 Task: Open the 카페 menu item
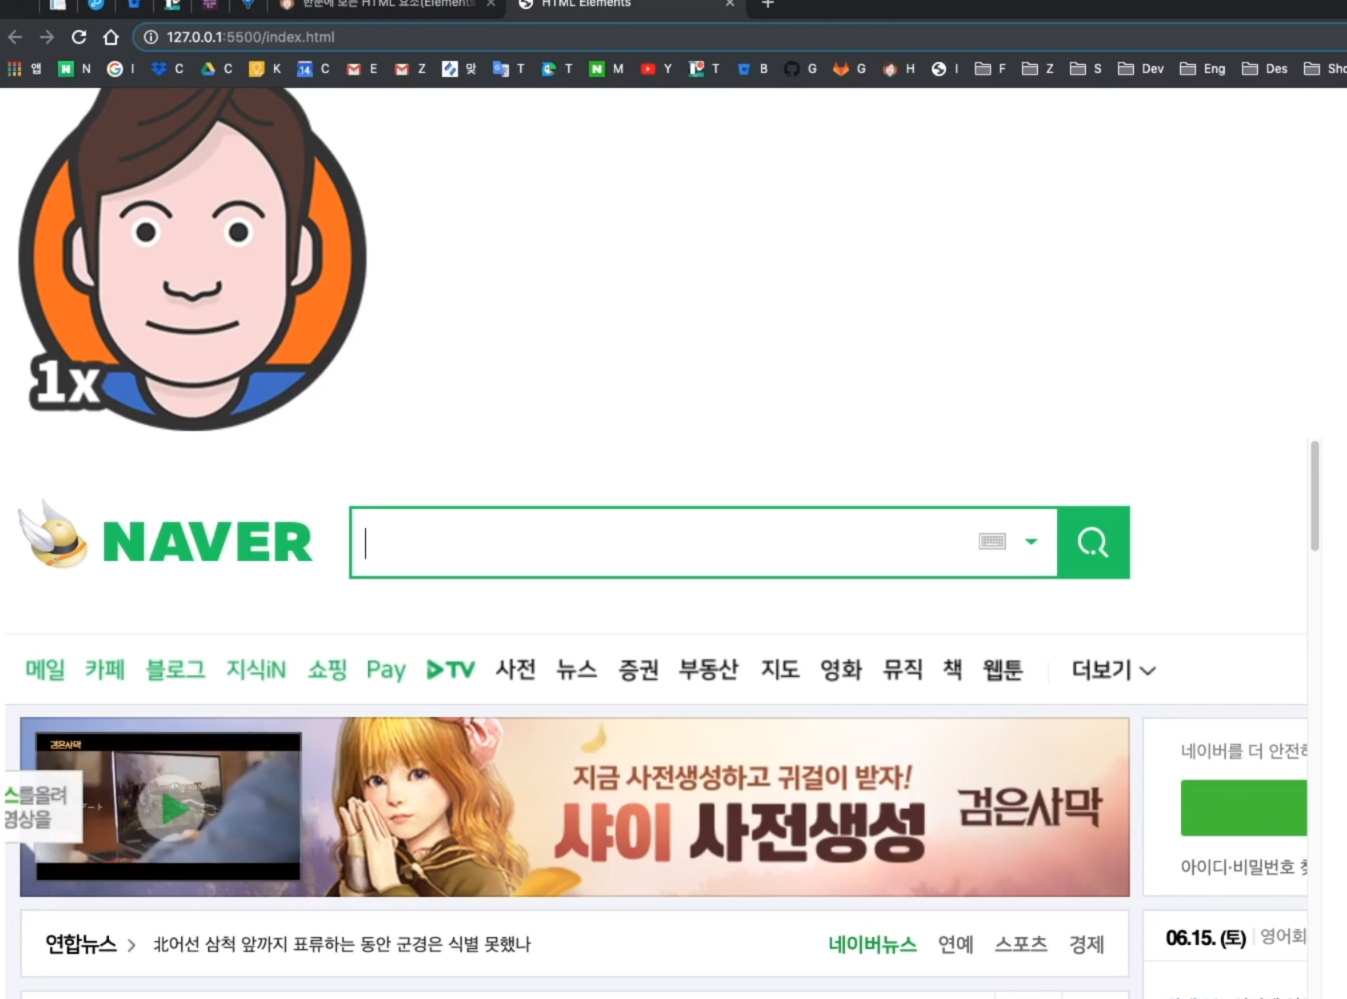[105, 669]
